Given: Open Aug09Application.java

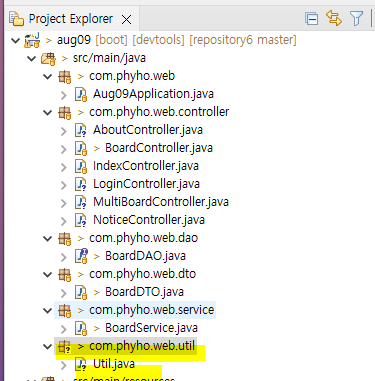Looking at the screenshot, I should pos(153,94).
